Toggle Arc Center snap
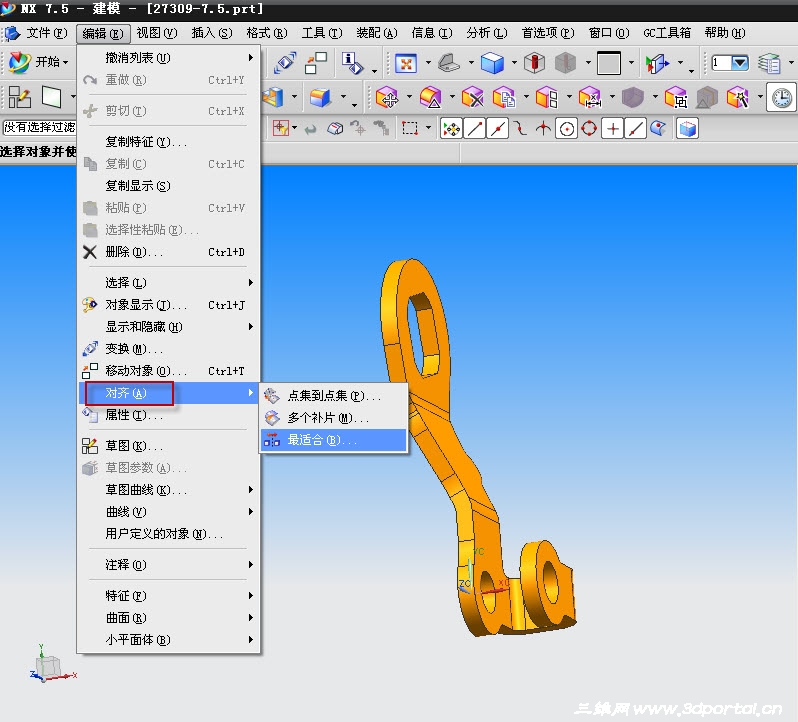This screenshot has height=722, width=798. pos(566,128)
